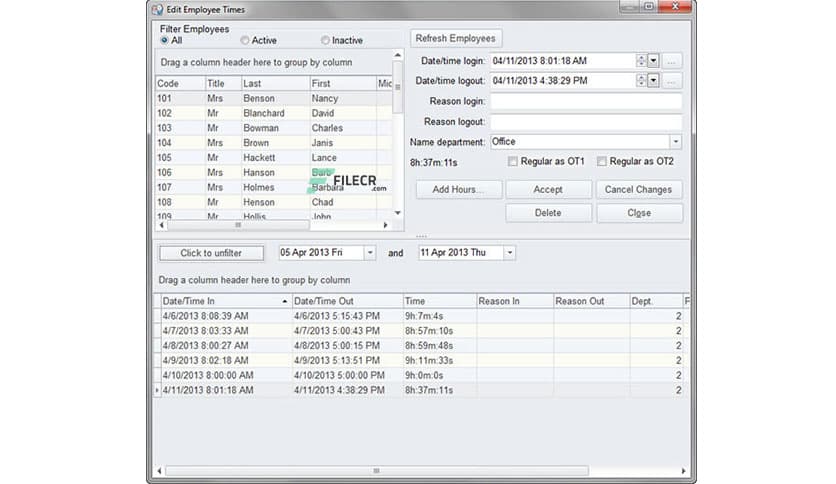
Task: Click the Click to unfilter button
Action: tap(211, 253)
